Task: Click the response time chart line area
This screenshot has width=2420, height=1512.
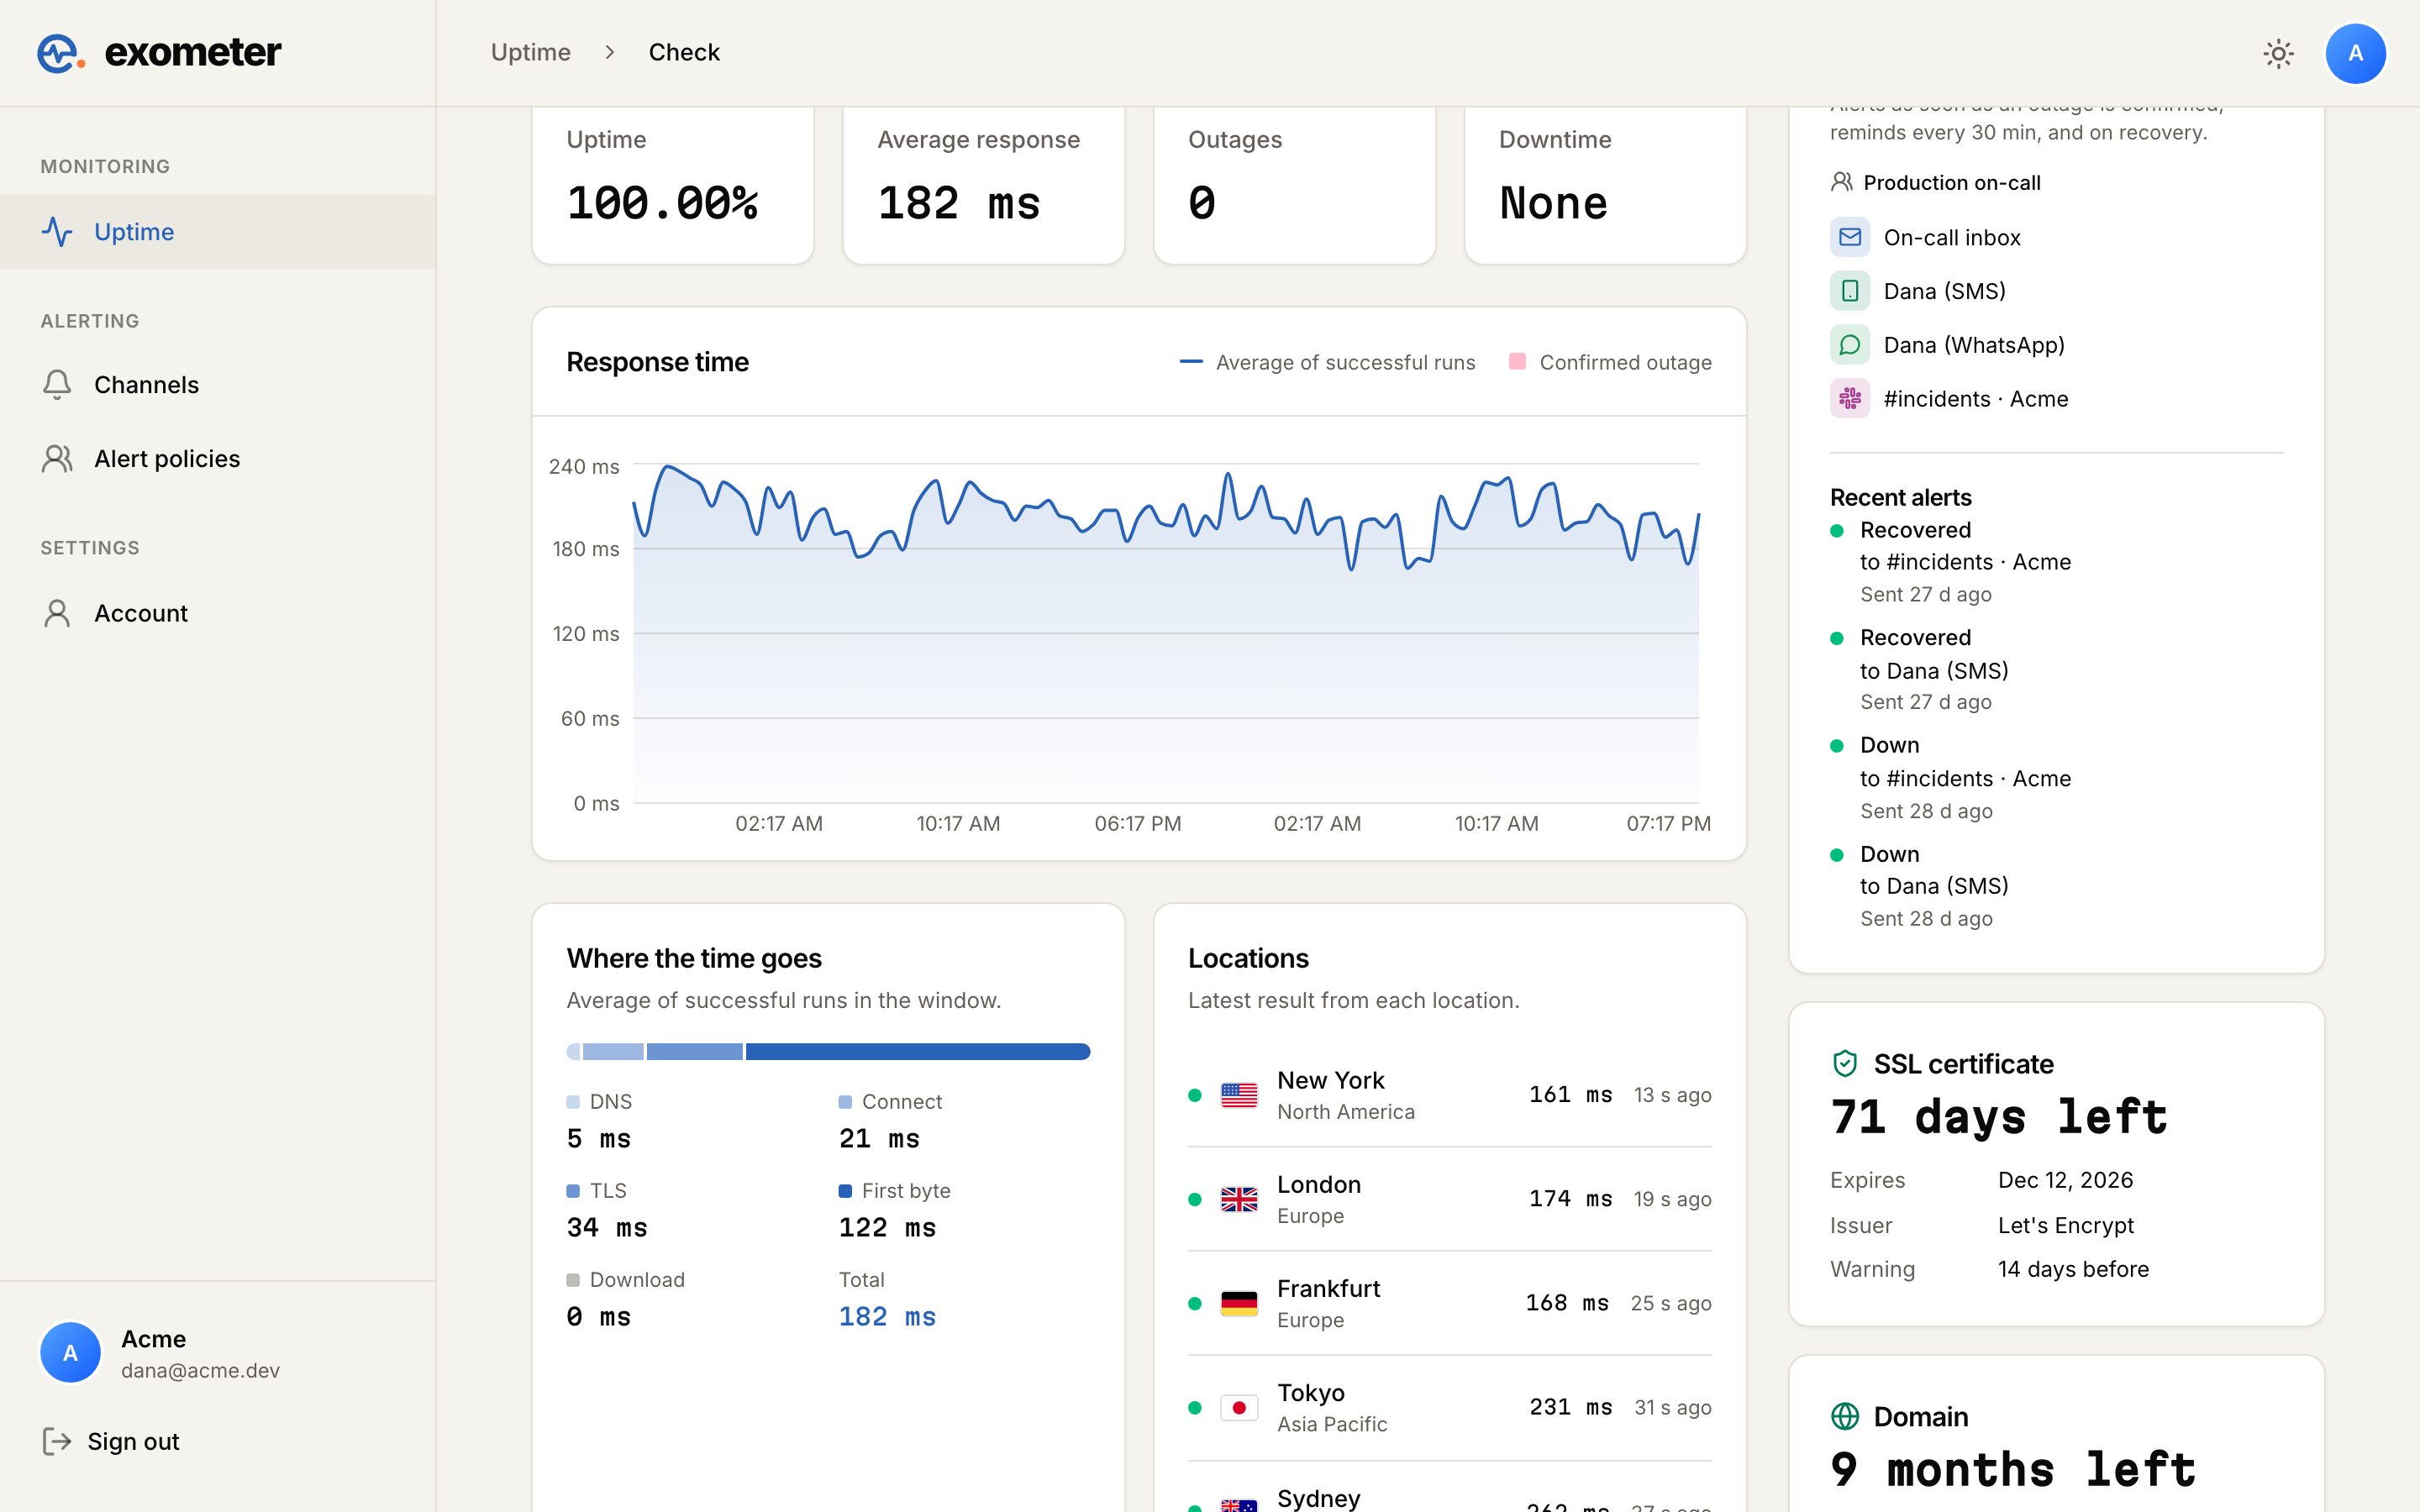Action: (1165, 633)
